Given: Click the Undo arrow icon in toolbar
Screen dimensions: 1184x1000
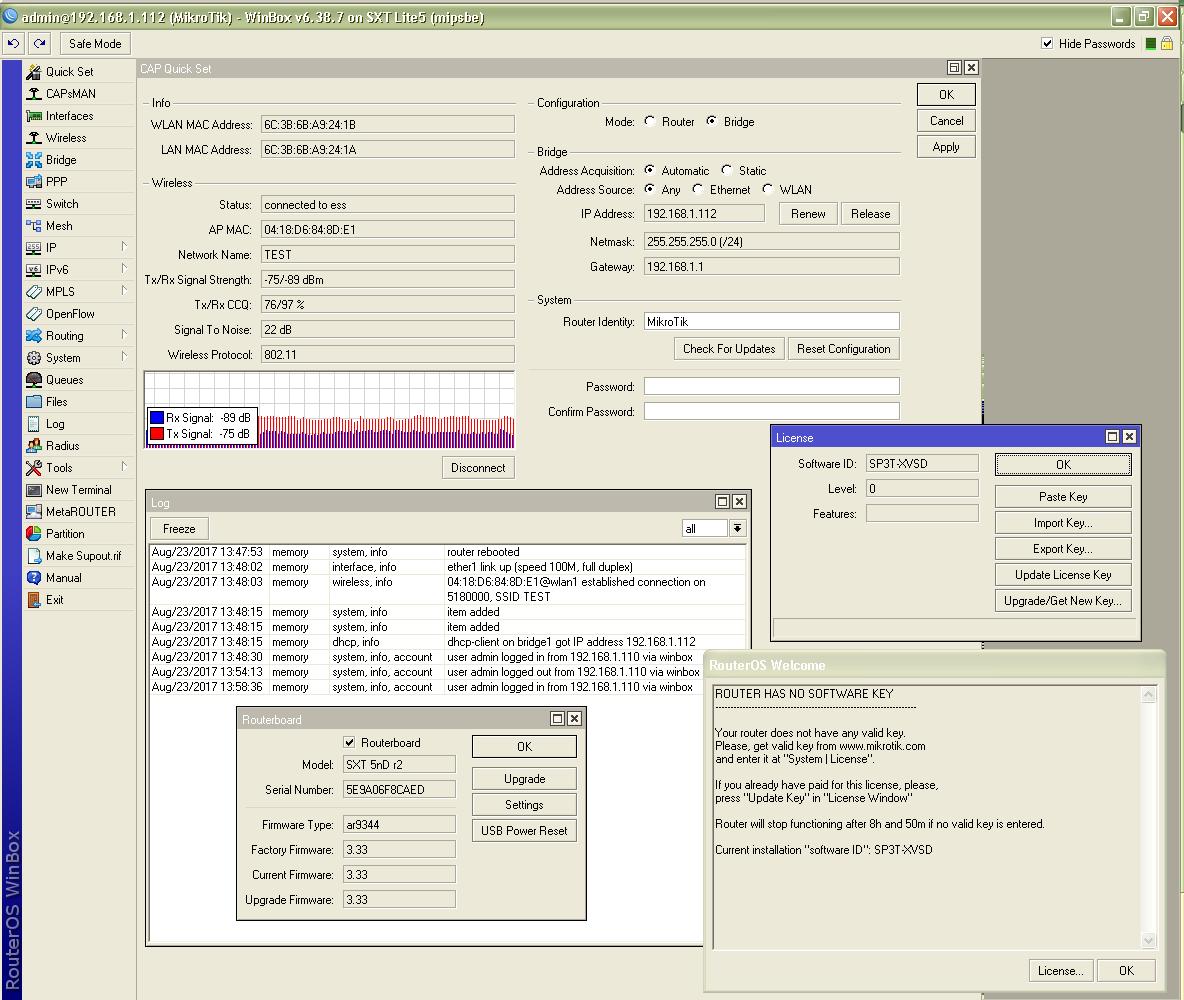Looking at the screenshot, I should 14,43.
